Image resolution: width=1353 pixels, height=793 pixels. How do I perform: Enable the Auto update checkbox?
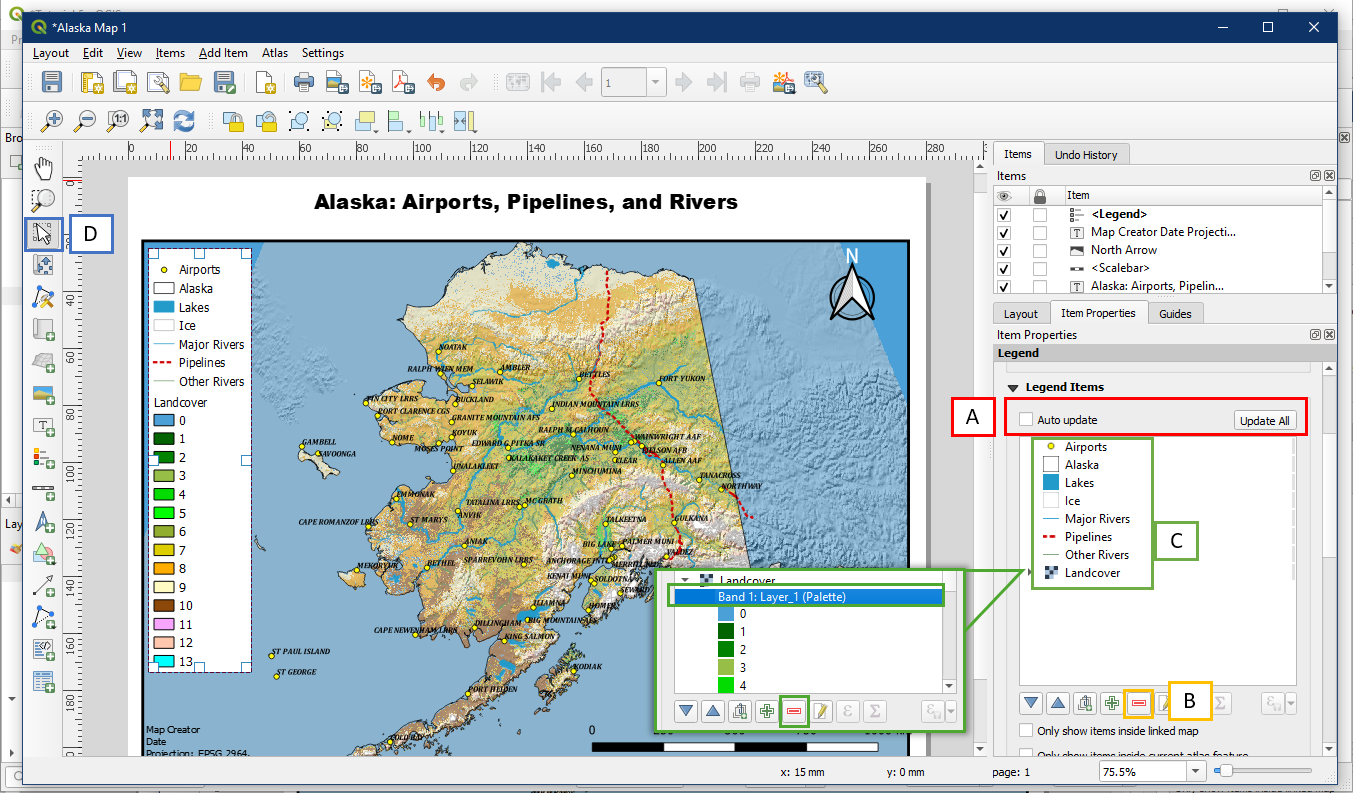click(x=1026, y=420)
